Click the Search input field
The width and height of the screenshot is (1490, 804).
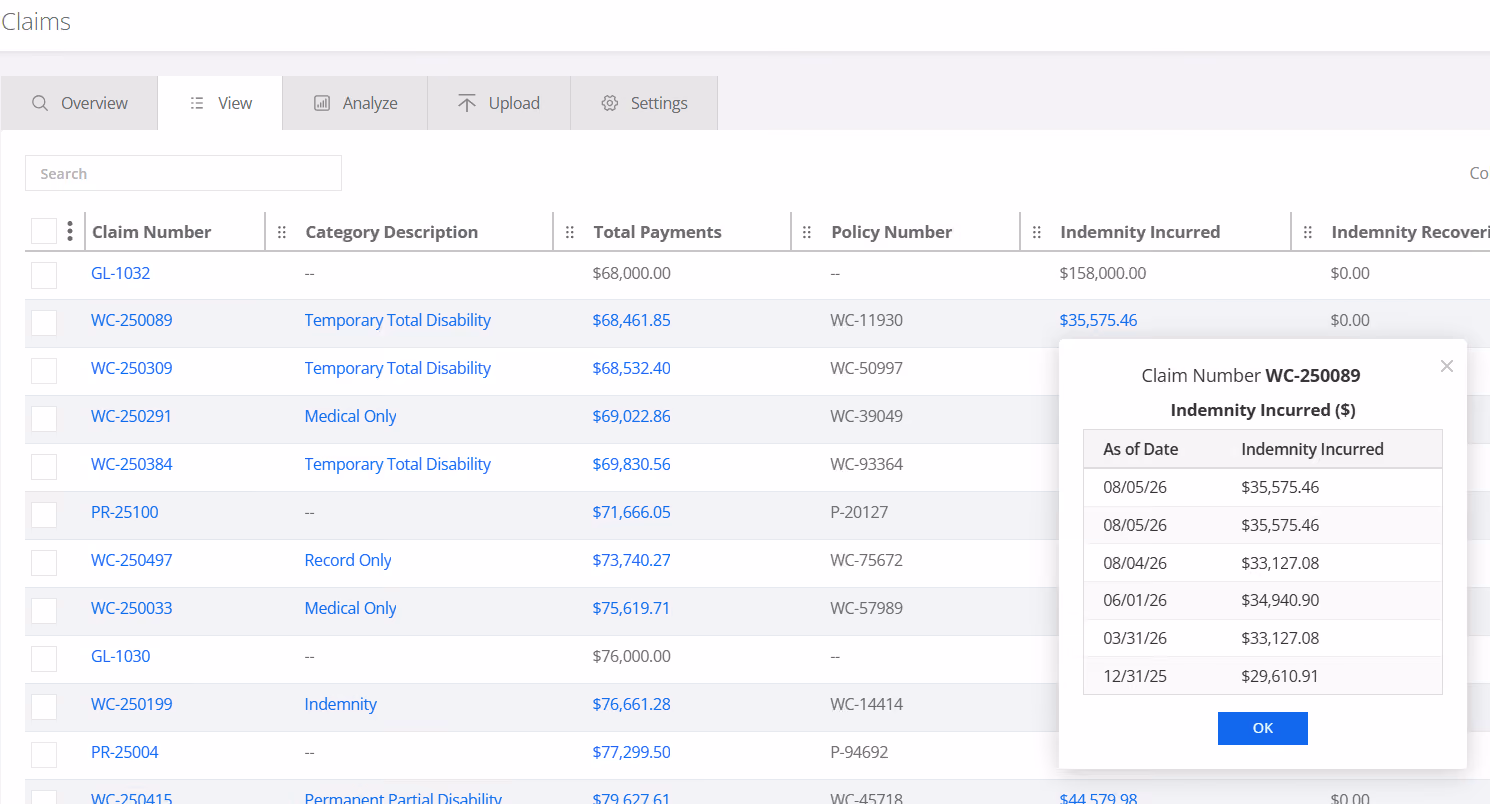pos(183,173)
